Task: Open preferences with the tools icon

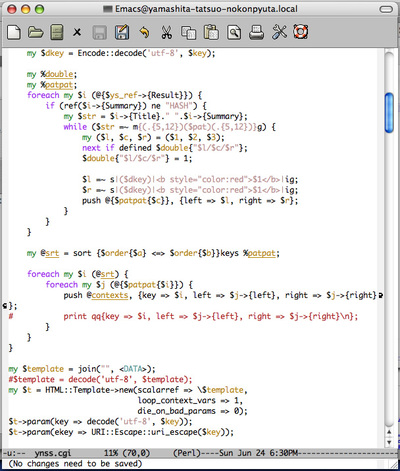Action: 279,32
